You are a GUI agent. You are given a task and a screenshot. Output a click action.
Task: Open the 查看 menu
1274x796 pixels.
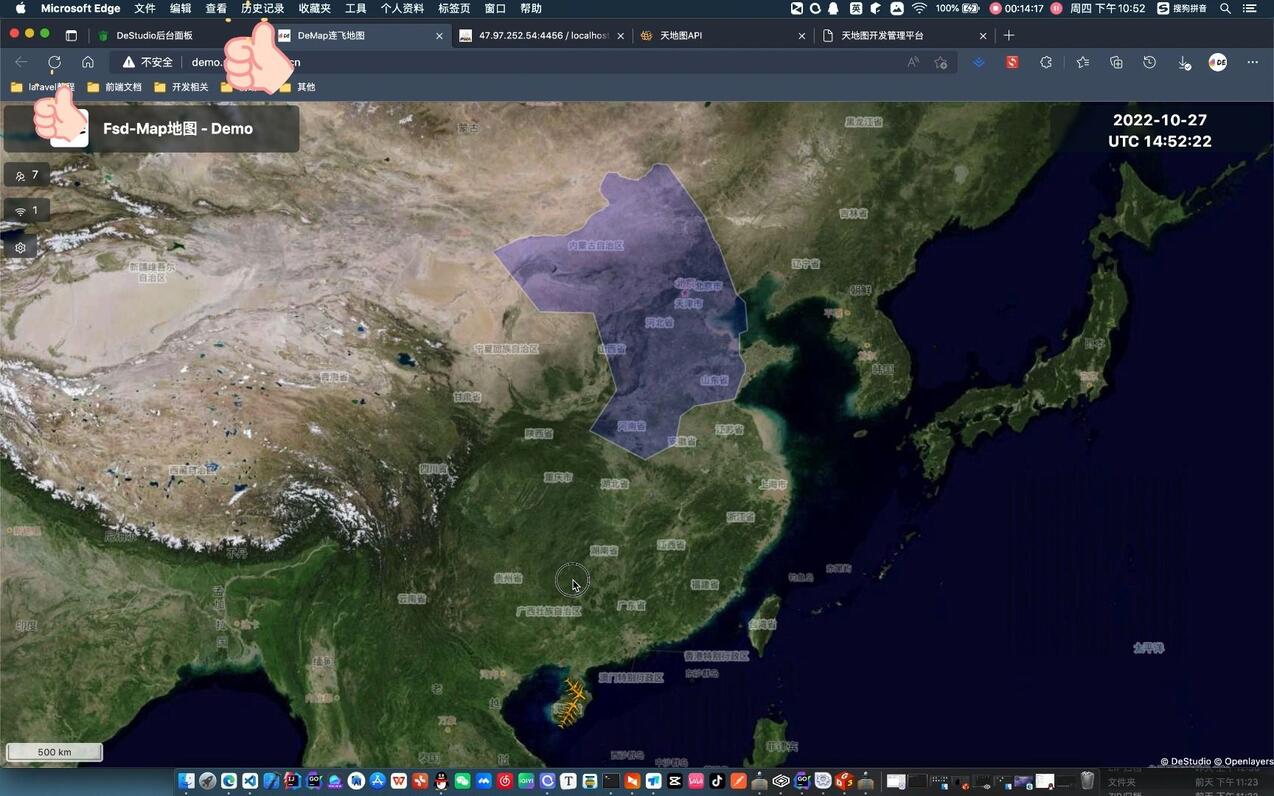point(216,8)
